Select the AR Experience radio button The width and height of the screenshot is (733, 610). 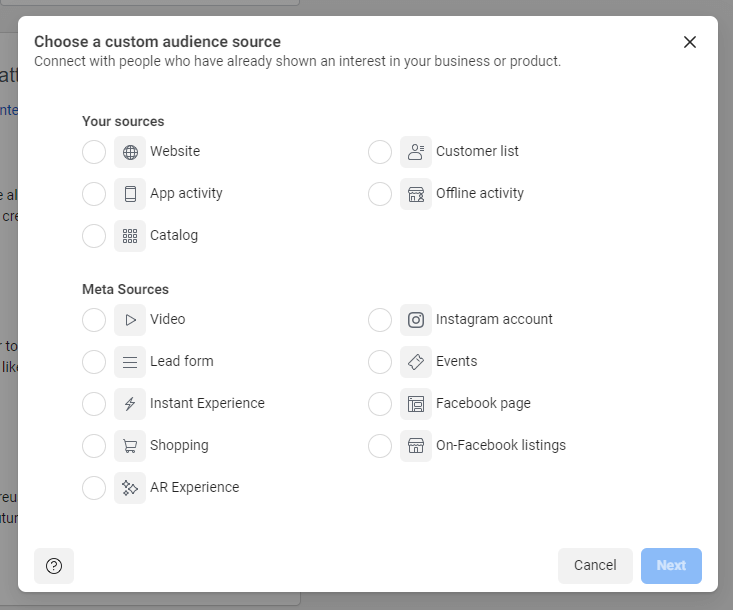pos(94,488)
